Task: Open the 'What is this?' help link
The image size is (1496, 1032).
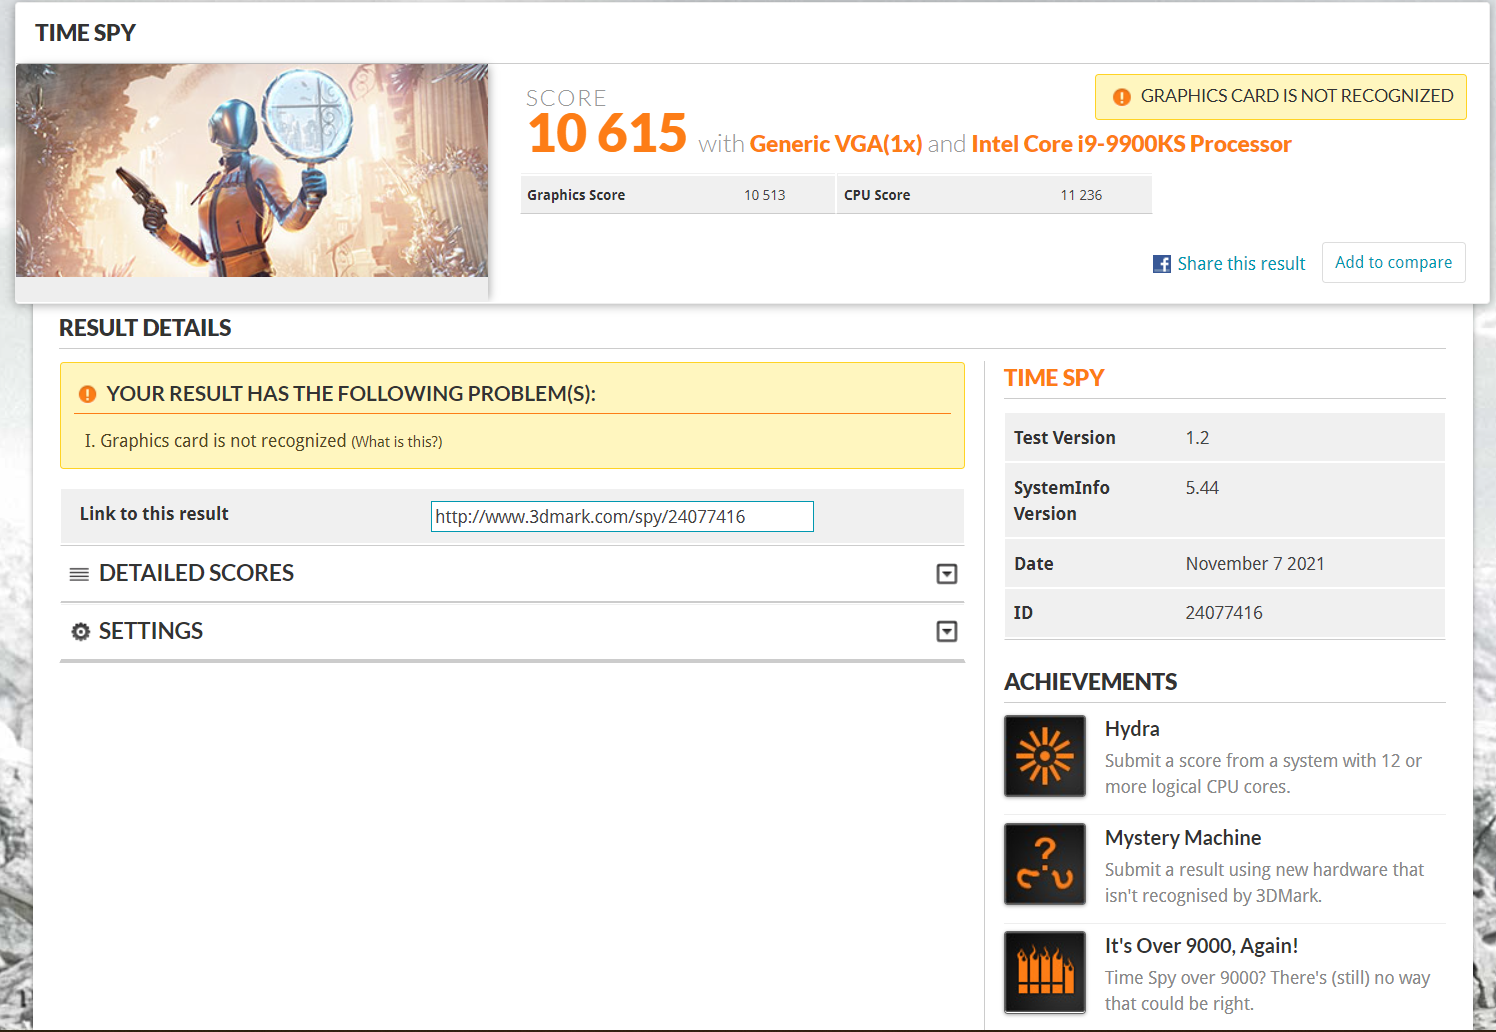Action: [x=397, y=442]
